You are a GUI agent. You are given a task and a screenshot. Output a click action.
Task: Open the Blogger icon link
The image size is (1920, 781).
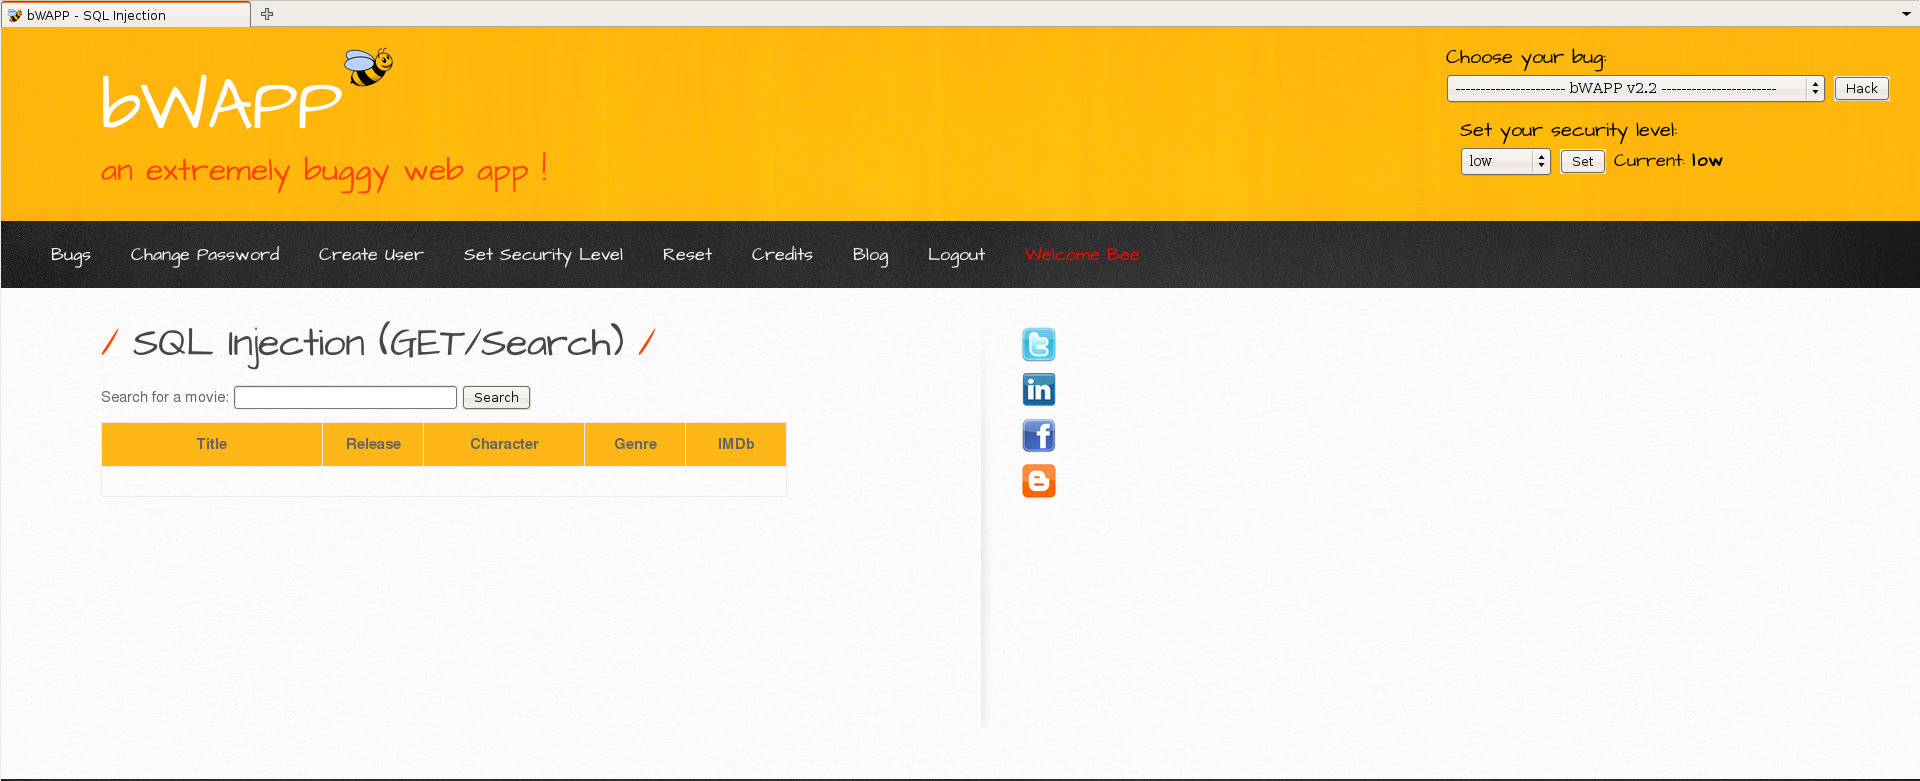[1039, 481]
